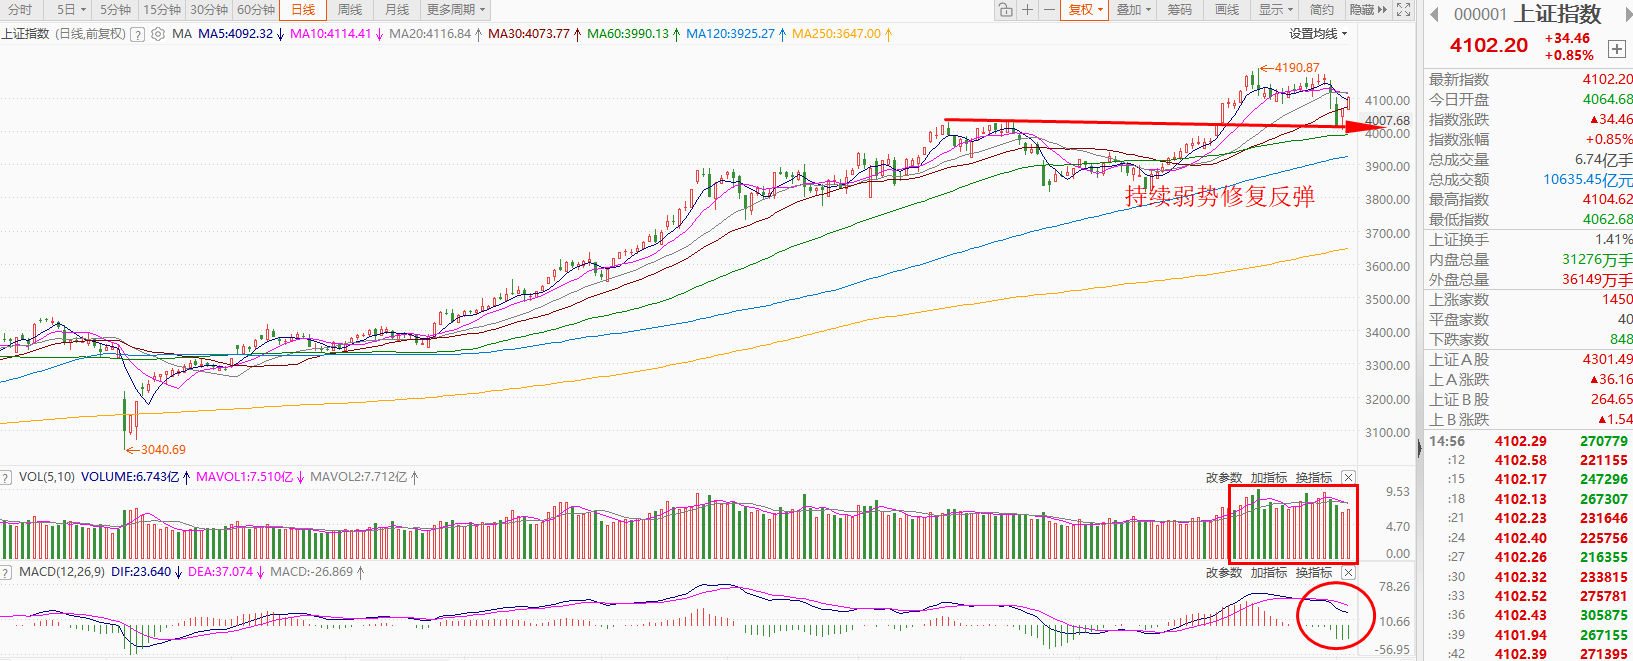The height and width of the screenshot is (661, 1633).
Task: Open the 叠加 overlay dropdown
Action: click(1133, 10)
